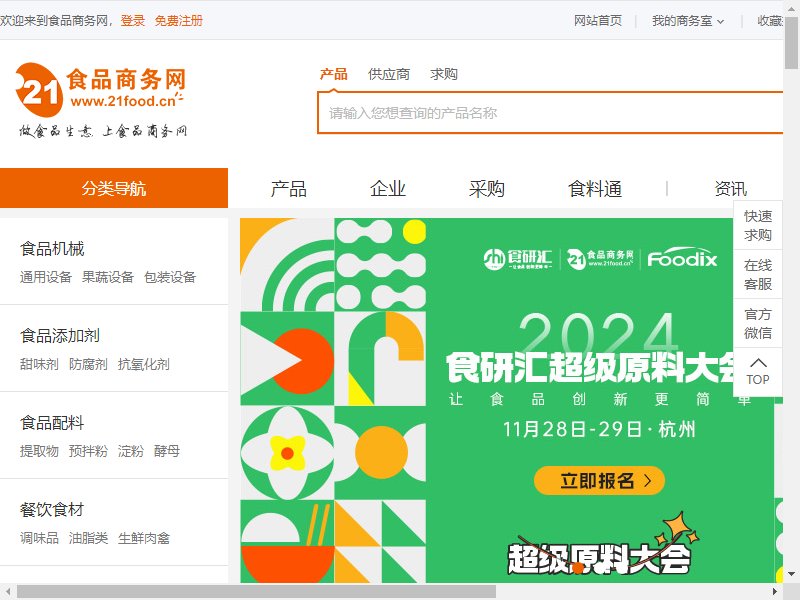Open 采购 in main navigation
The width and height of the screenshot is (800, 600).
(487, 189)
